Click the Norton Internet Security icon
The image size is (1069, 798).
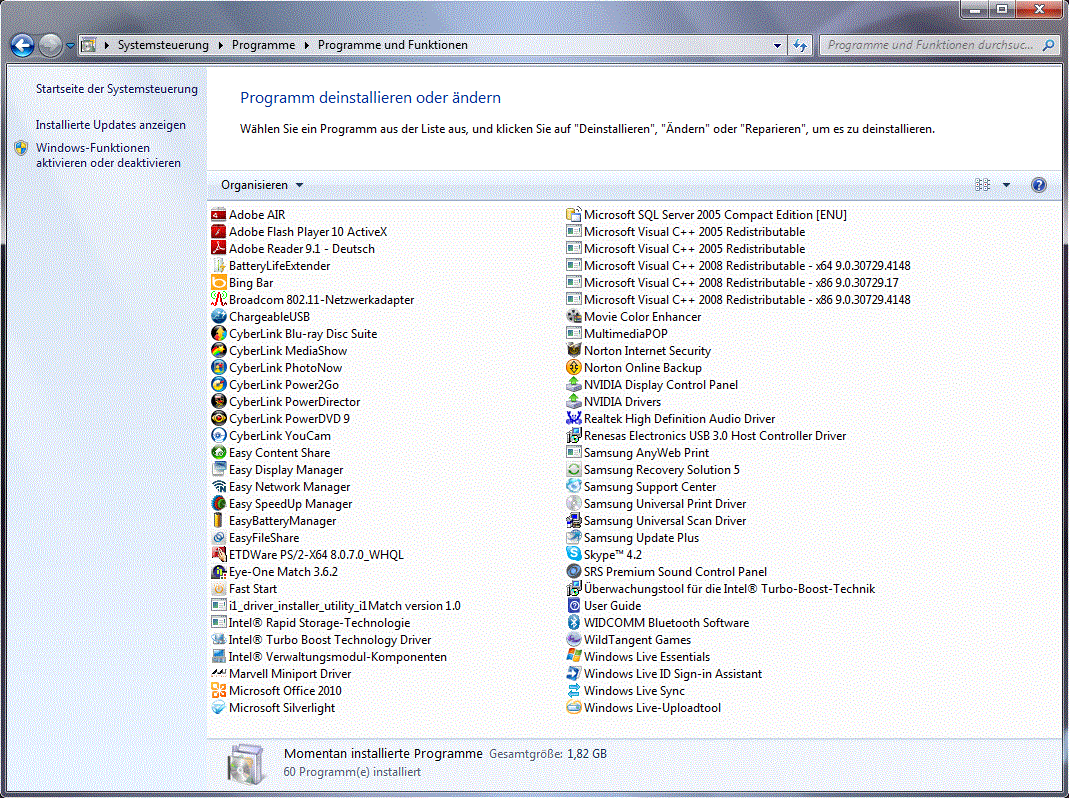(574, 351)
